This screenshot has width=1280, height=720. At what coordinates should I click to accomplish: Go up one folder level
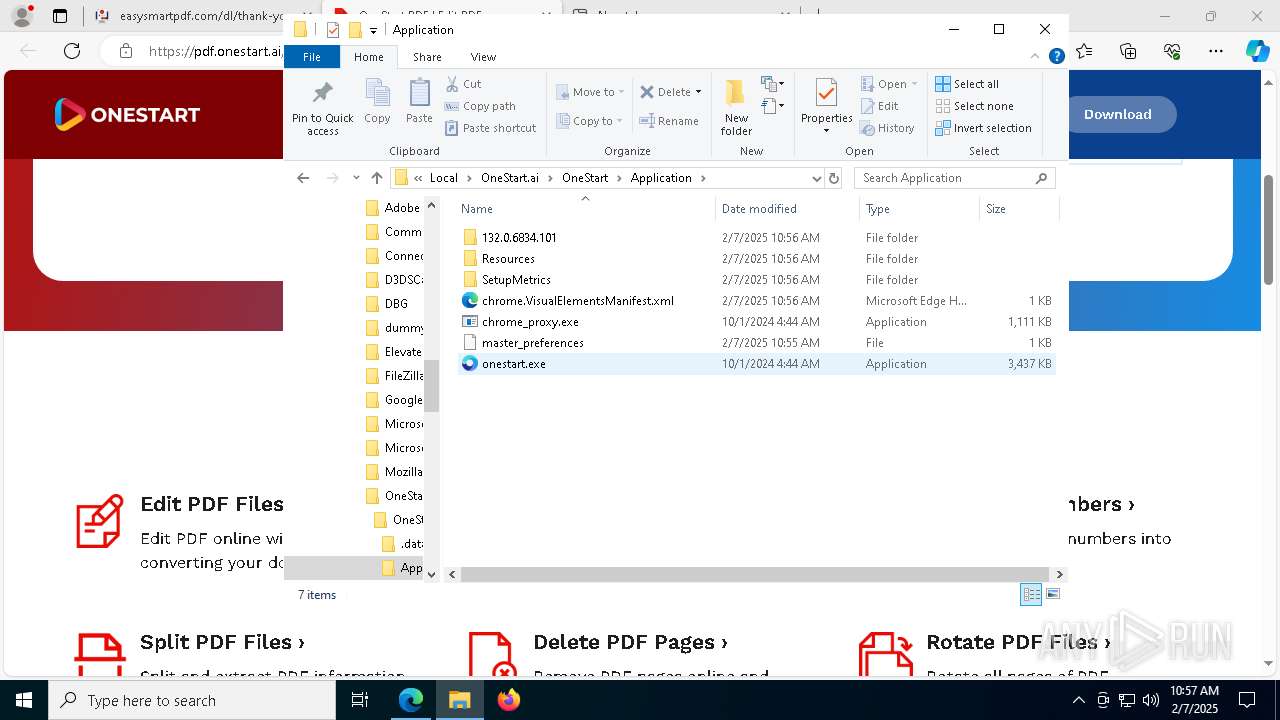376,178
